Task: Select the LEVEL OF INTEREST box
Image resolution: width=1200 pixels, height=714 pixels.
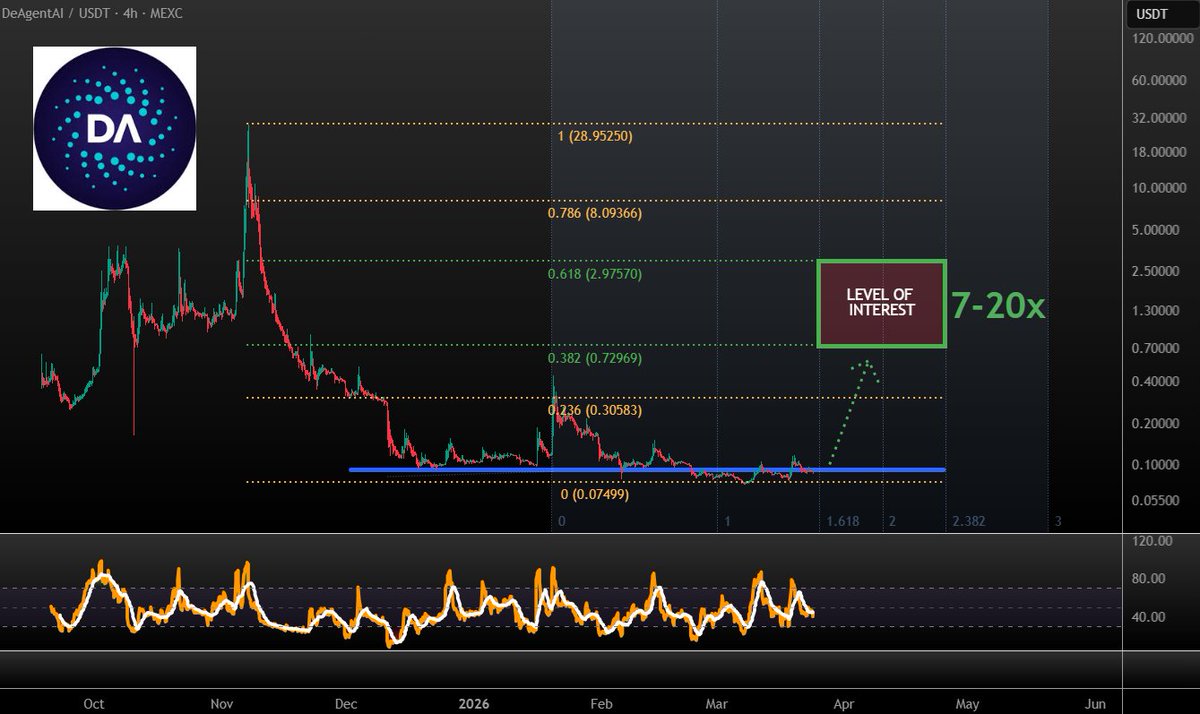Action: (881, 301)
